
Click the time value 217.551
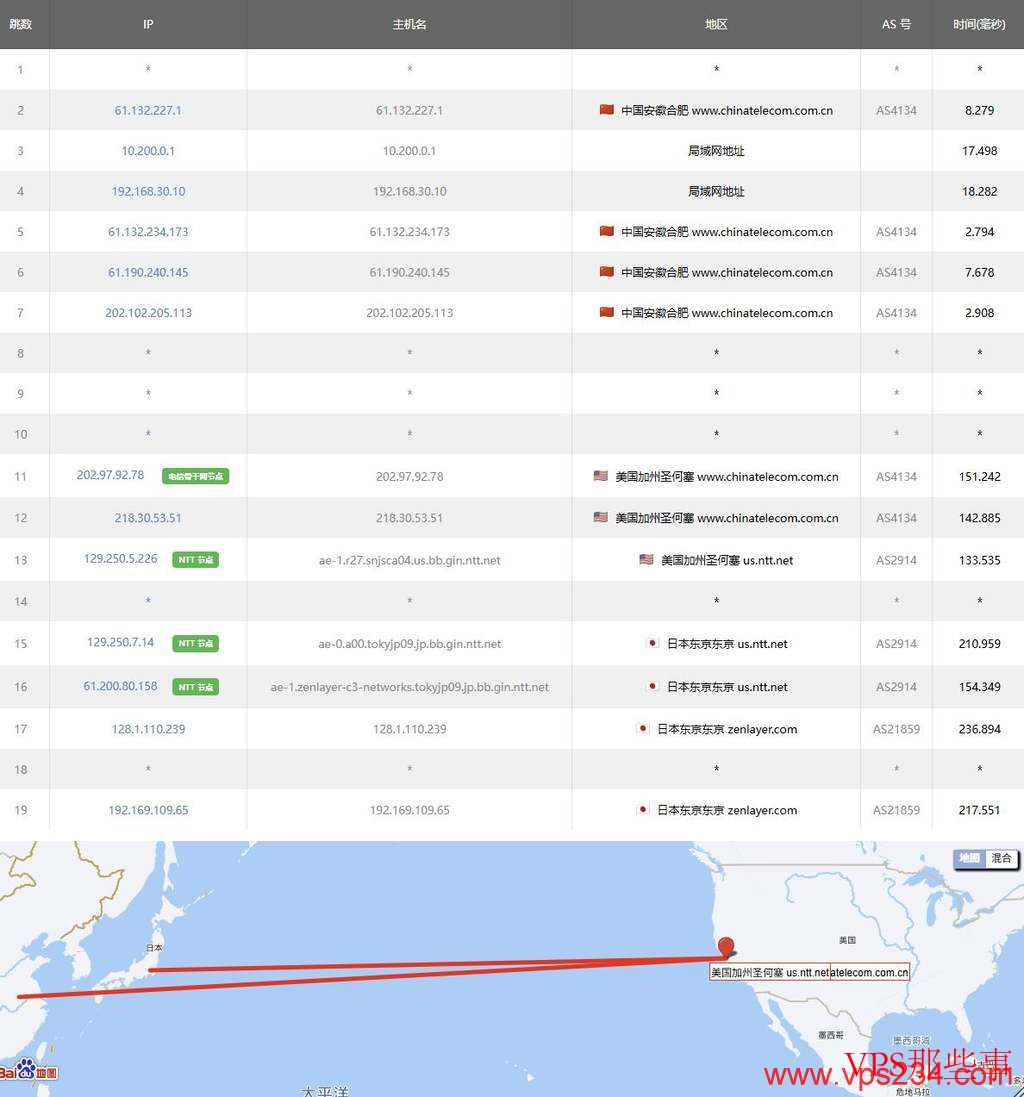click(979, 810)
